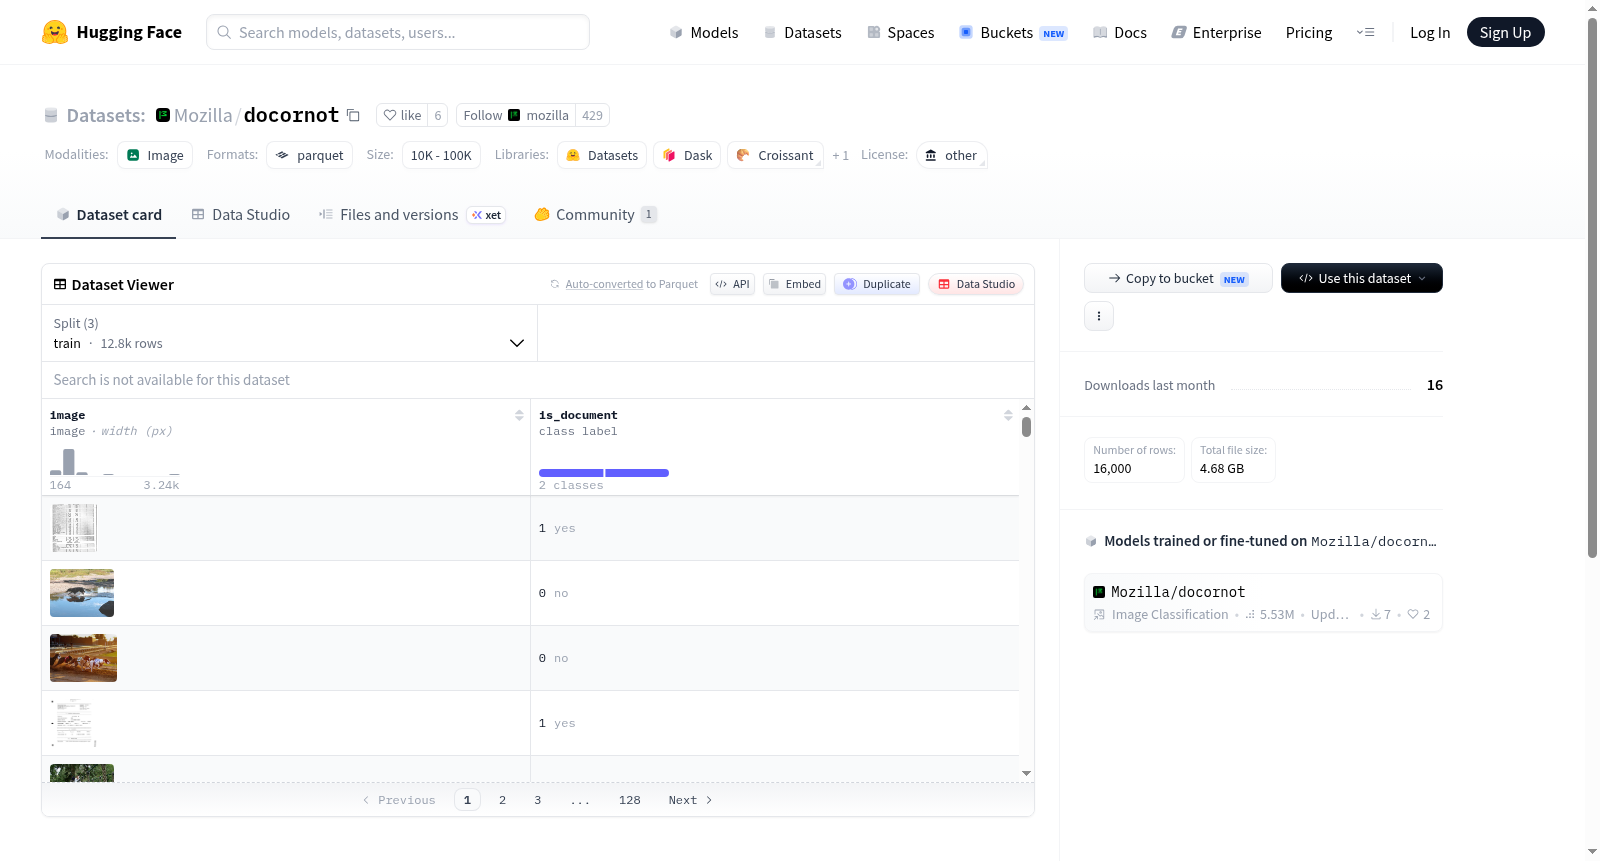Follow mozilla button
This screenshot has height=861, width=1600.
516,115
